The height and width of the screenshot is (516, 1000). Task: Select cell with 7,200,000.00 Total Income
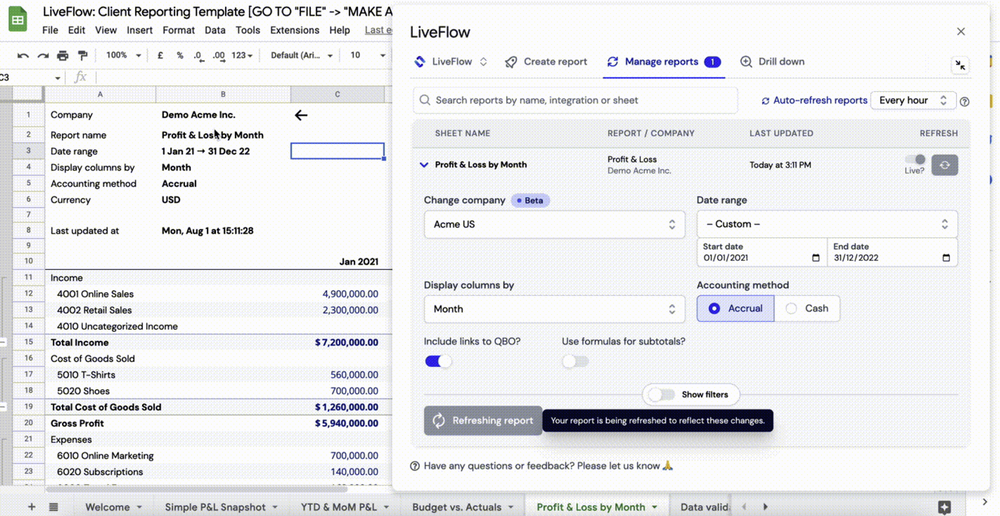point(338,343)
